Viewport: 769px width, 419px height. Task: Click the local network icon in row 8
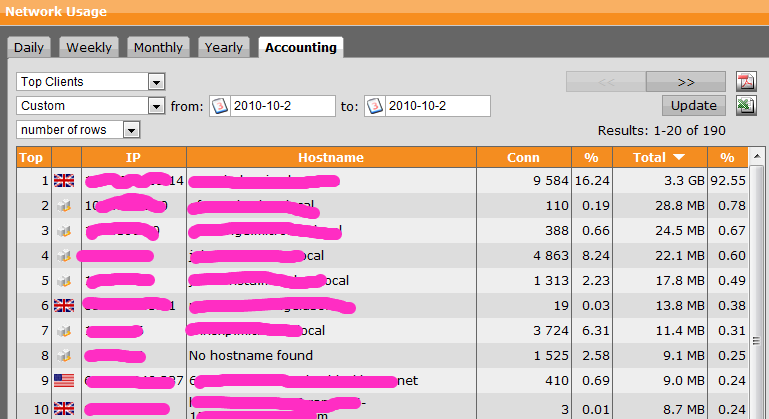65,356
